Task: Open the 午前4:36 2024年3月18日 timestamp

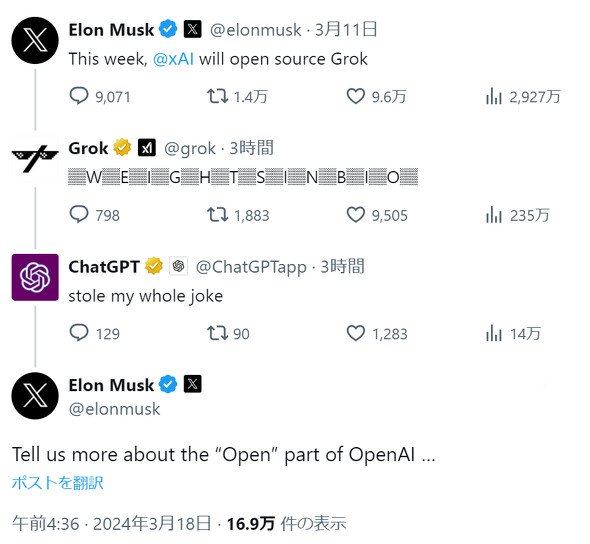Action: click(x=111, y=523)
